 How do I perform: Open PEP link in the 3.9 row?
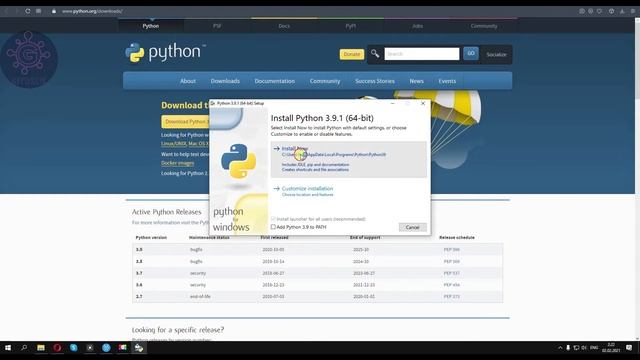(x=451, y=249)
